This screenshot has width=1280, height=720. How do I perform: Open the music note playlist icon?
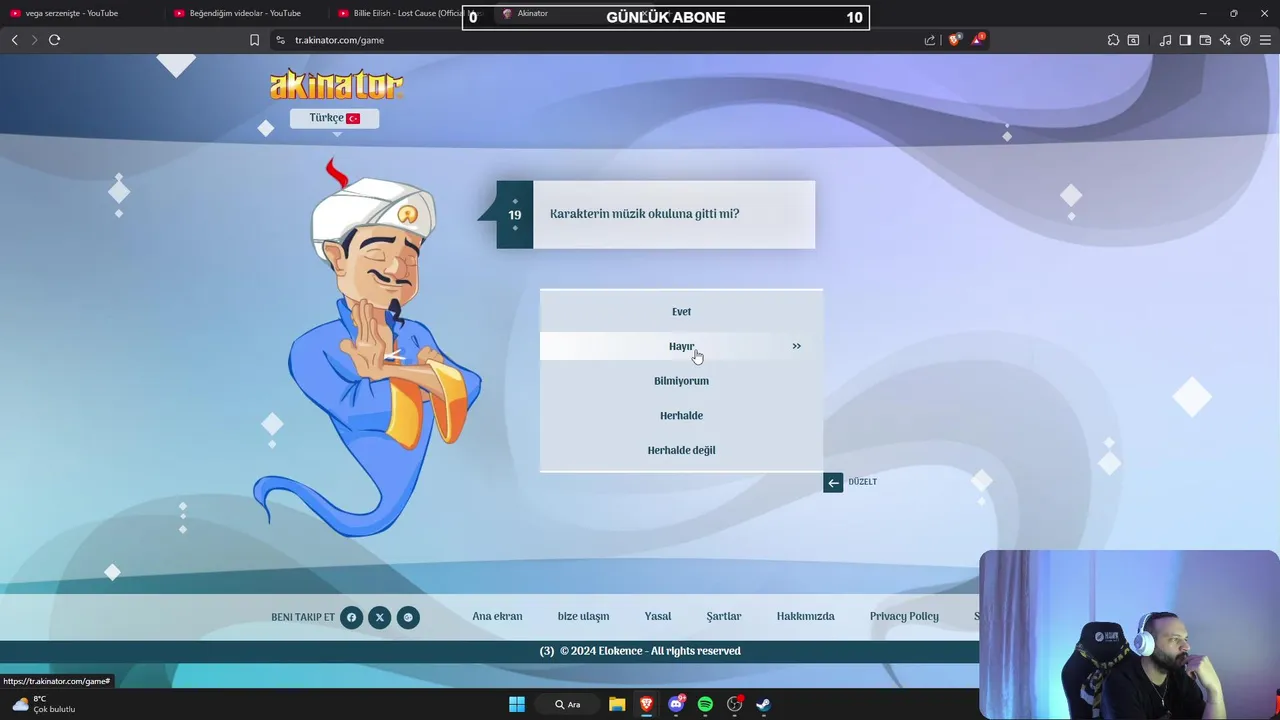pos(1165,40)
